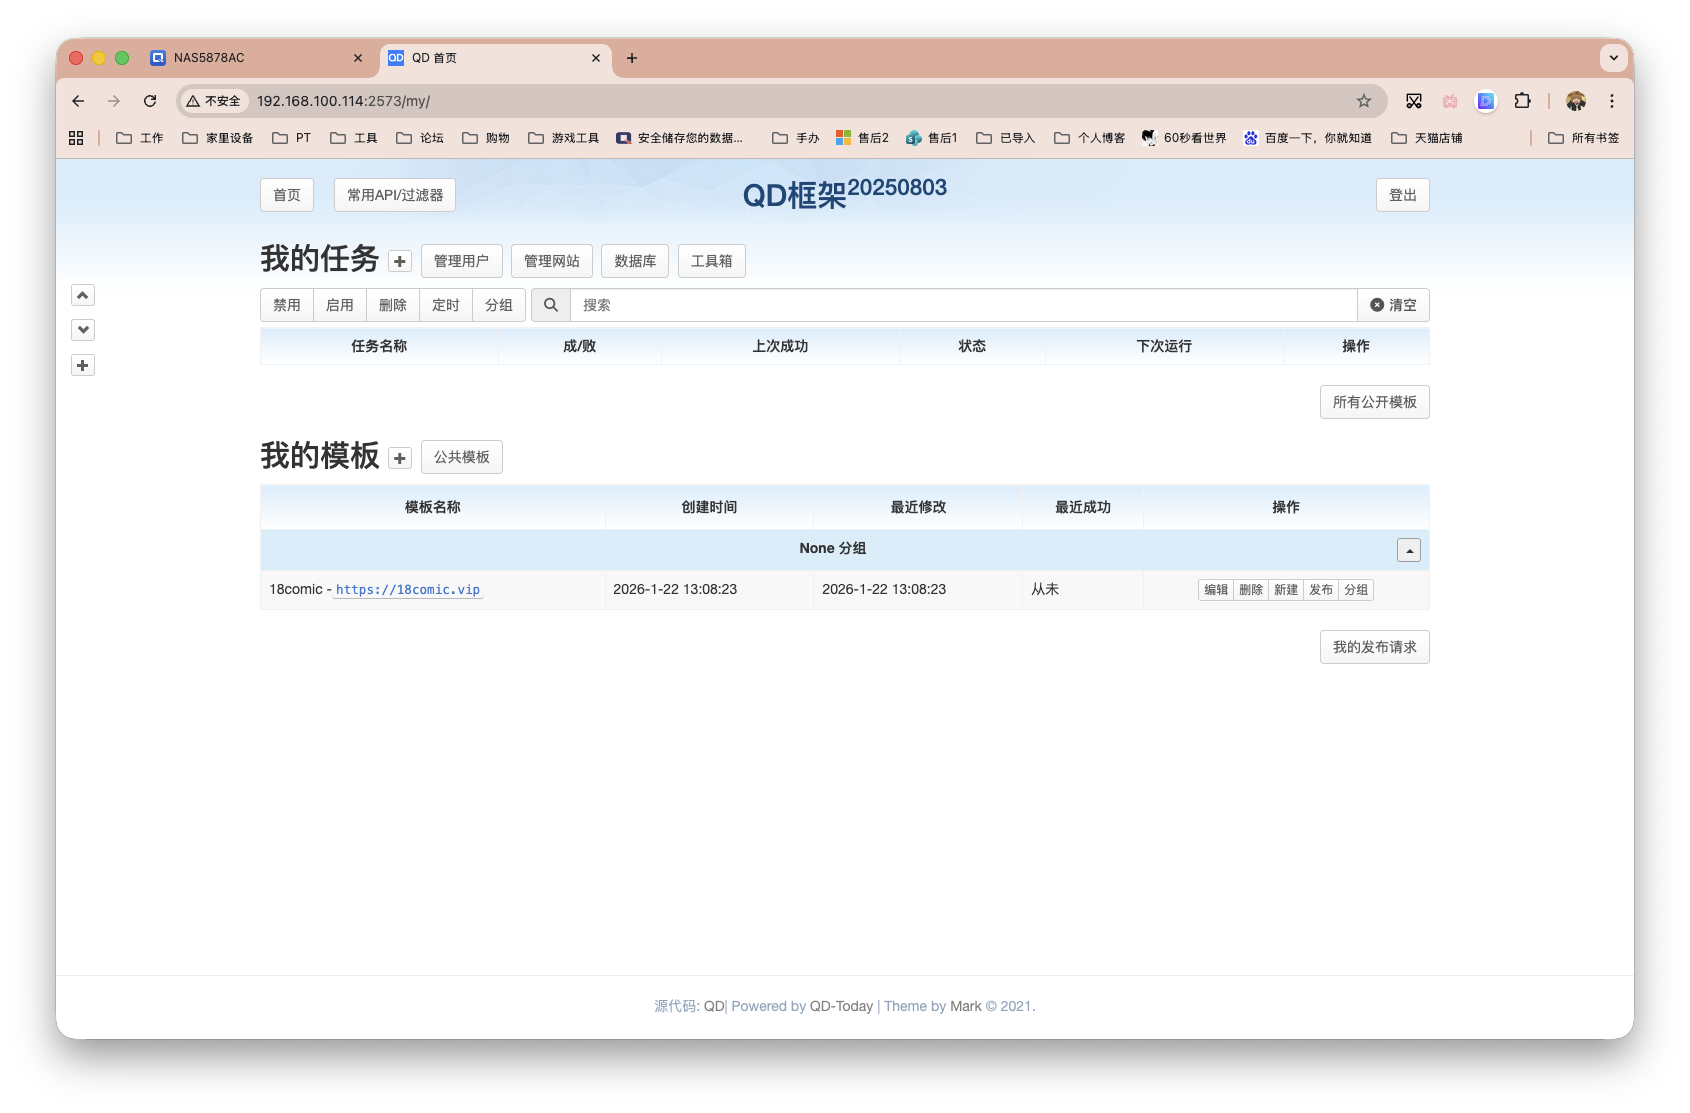
Task: Open the https://18comic.vip link
Action: [x=408, y=590]
